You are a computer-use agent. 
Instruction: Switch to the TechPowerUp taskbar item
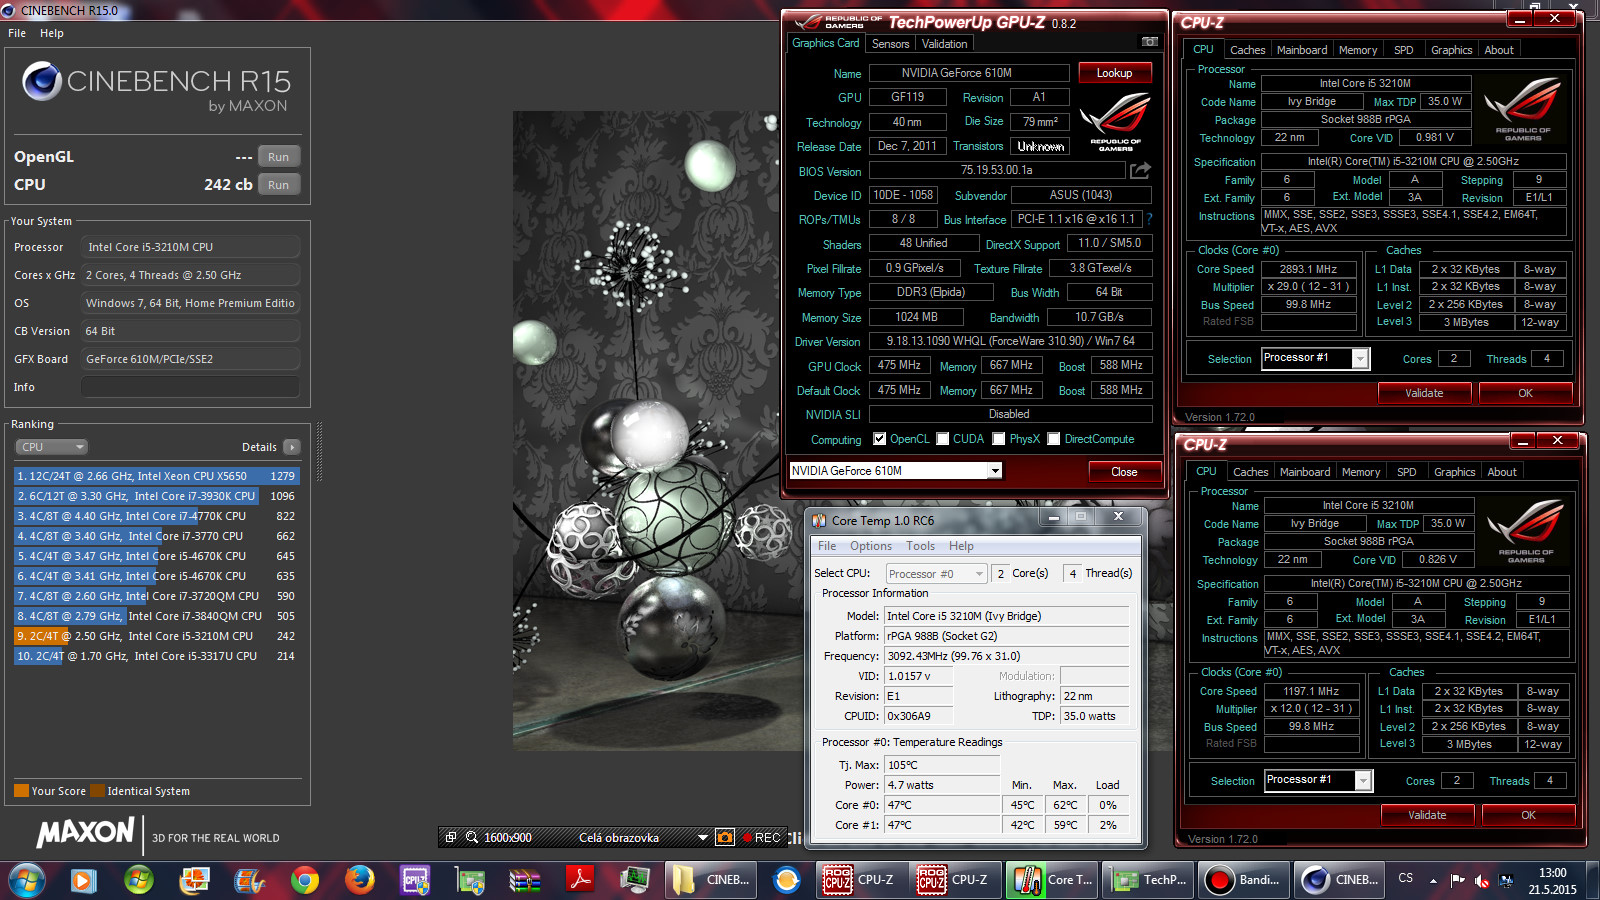tap(1148, 880)
